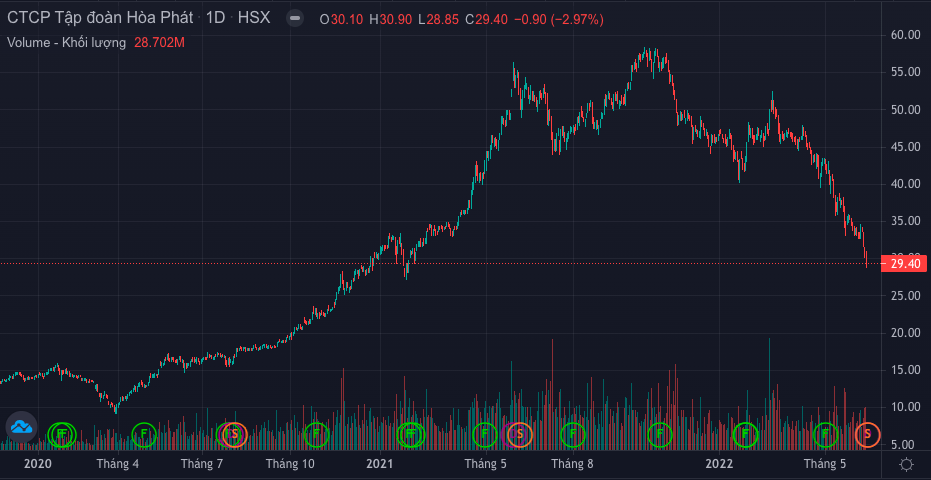Open the double F marker near the 2021 label
This screenshot has width=931, height=480.
[x=410, y=434]
